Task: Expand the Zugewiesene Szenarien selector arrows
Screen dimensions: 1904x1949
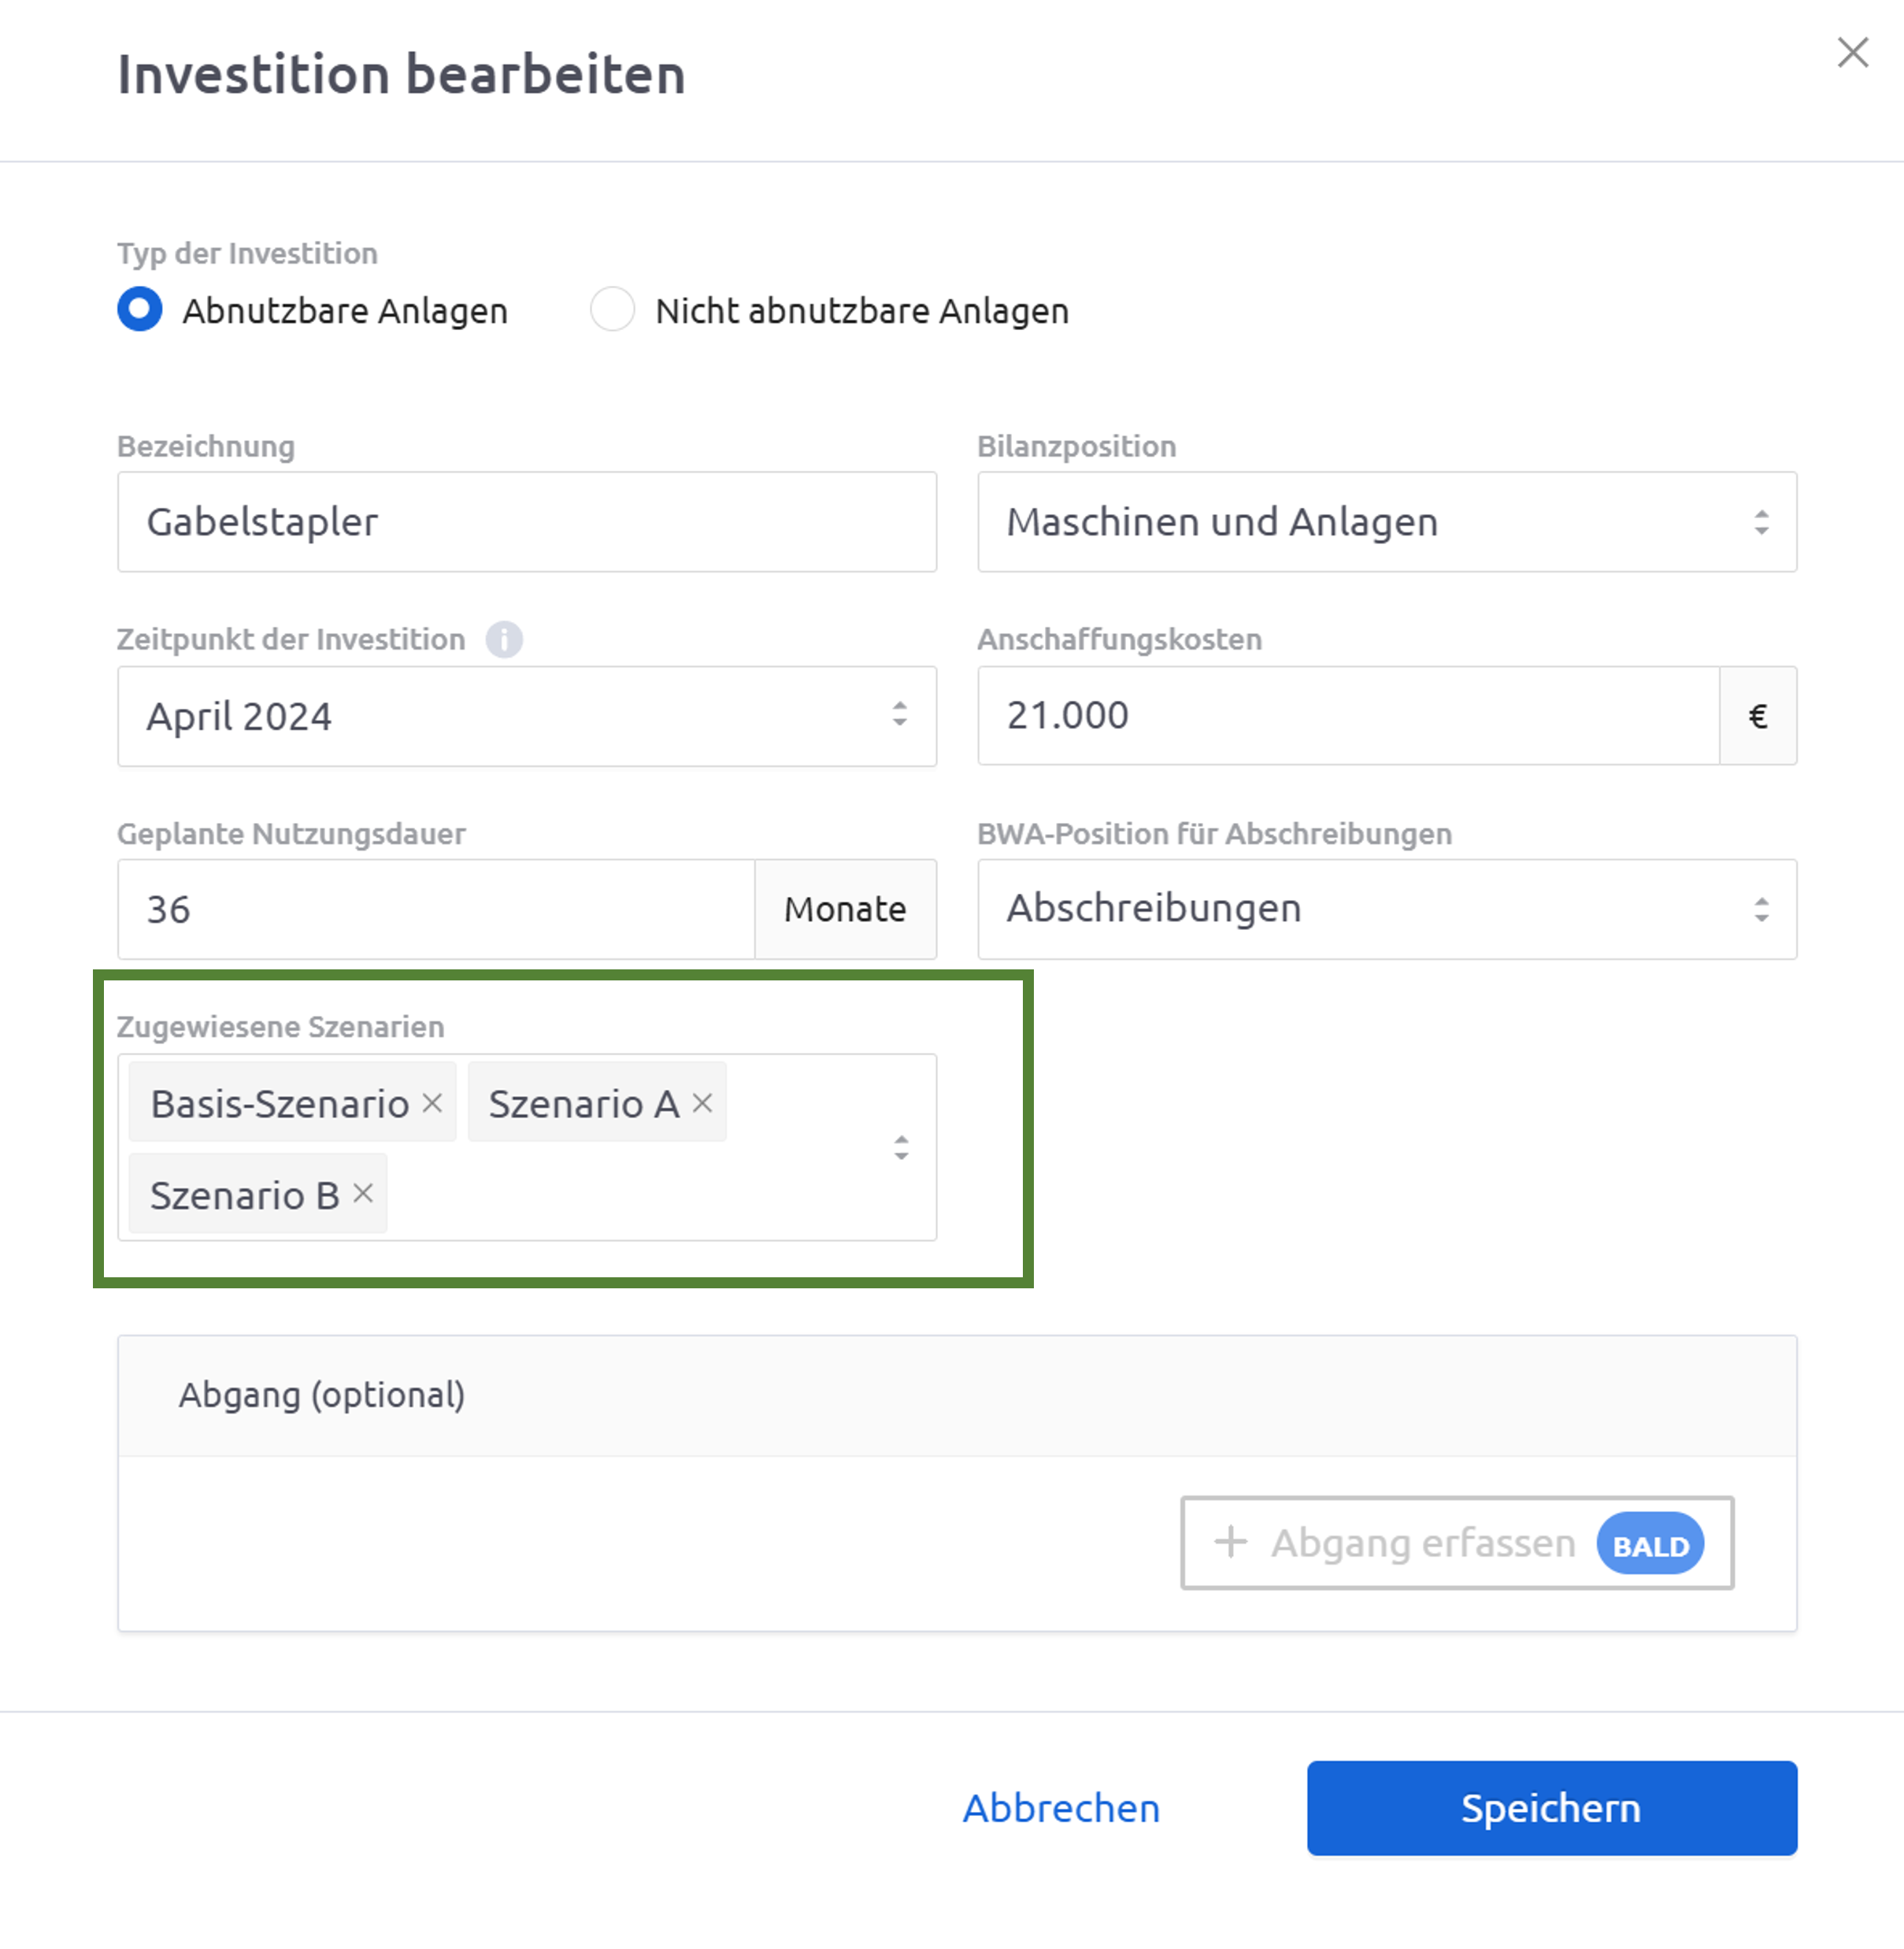Action: 901,1147
